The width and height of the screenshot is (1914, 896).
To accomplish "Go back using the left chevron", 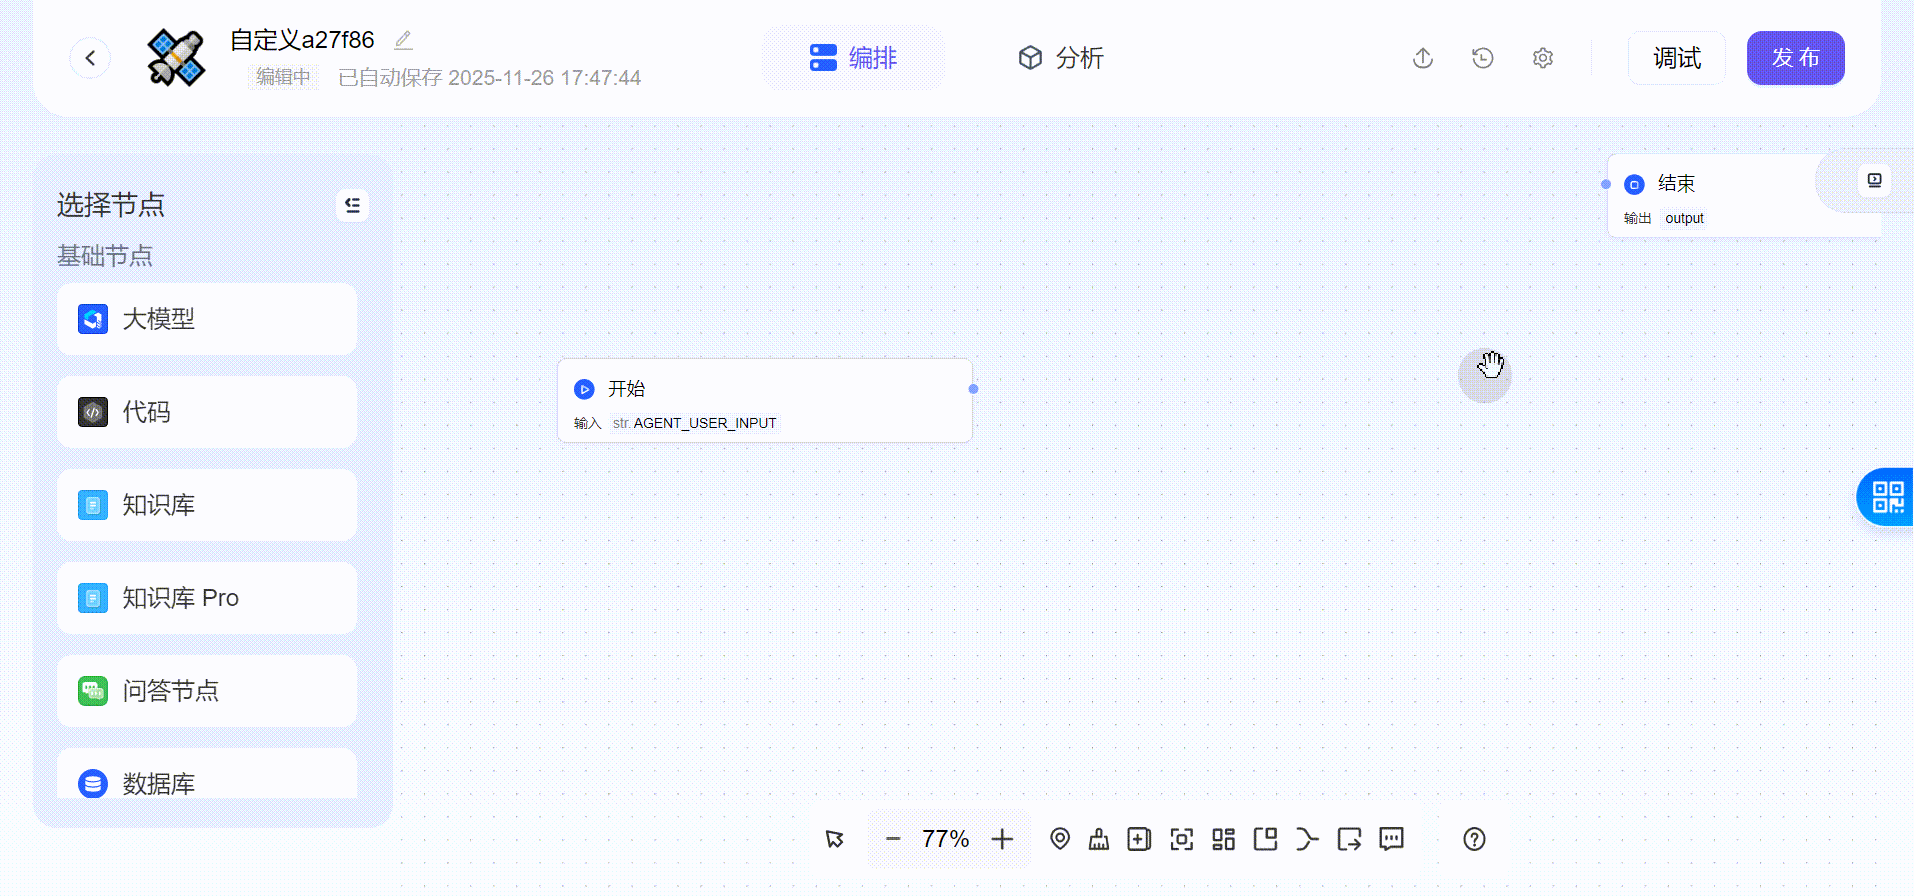I will pos(90,58).
